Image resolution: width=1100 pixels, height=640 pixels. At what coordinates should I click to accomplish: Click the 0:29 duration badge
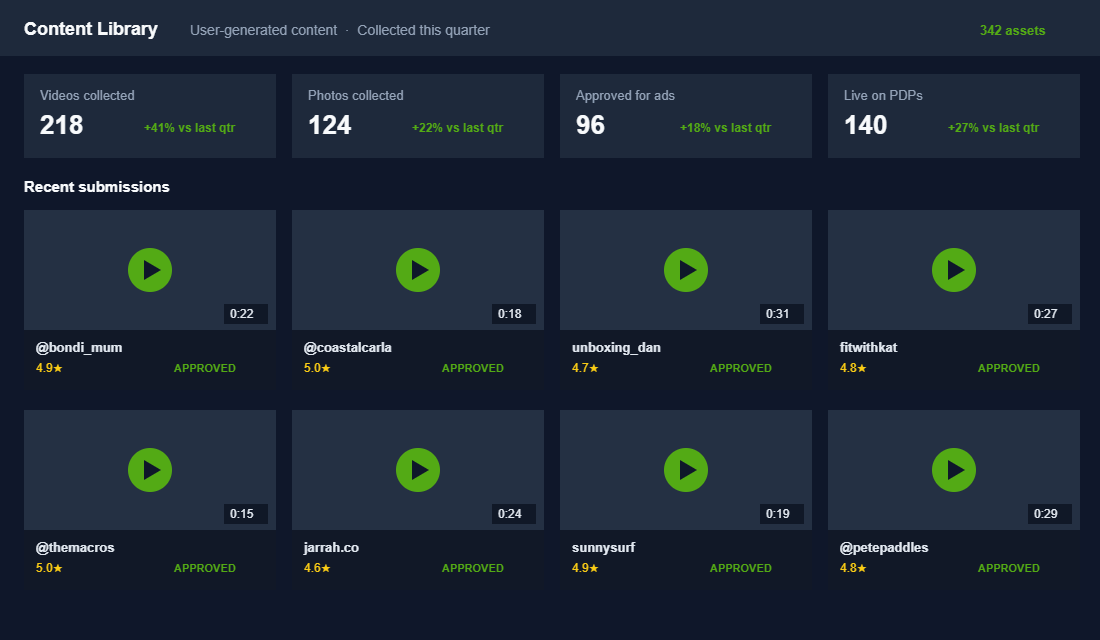pos(1049,514)
